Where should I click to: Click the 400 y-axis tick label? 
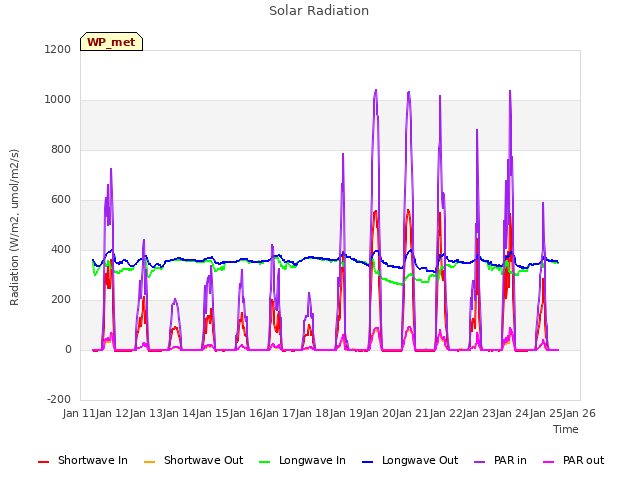(61, 249)
